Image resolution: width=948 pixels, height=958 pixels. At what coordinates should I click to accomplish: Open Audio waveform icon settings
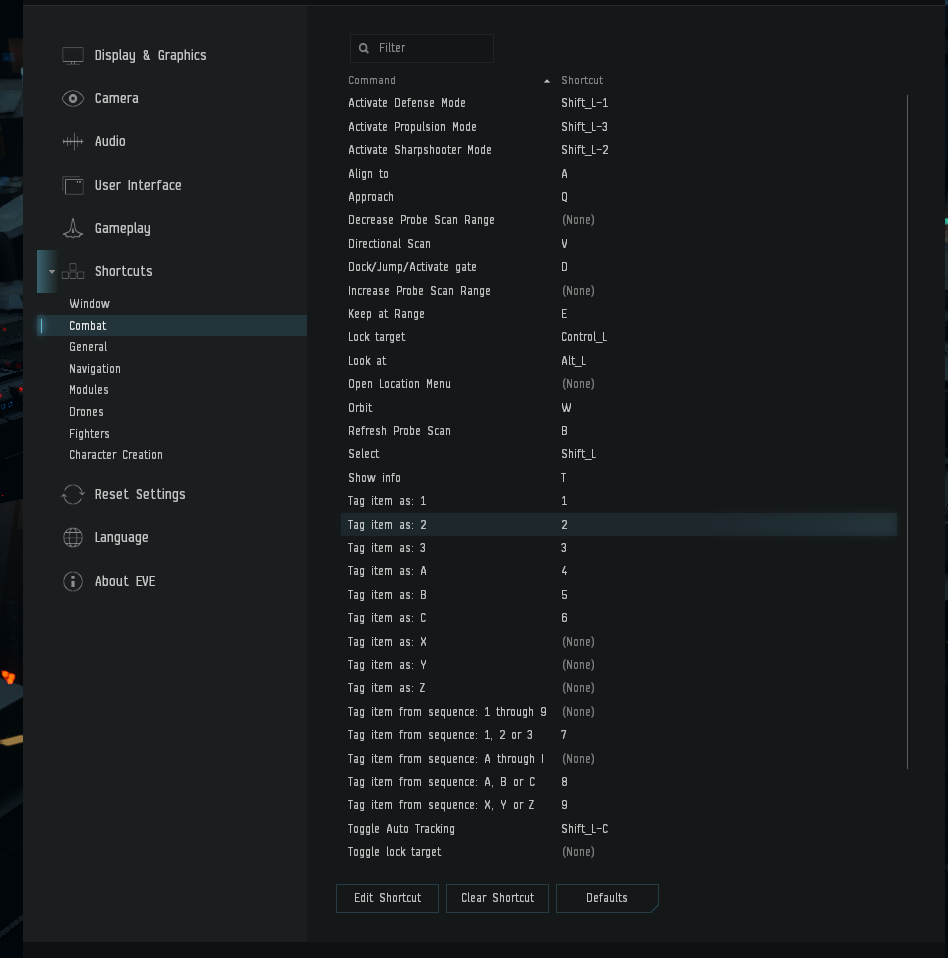(x=73, y=142)
